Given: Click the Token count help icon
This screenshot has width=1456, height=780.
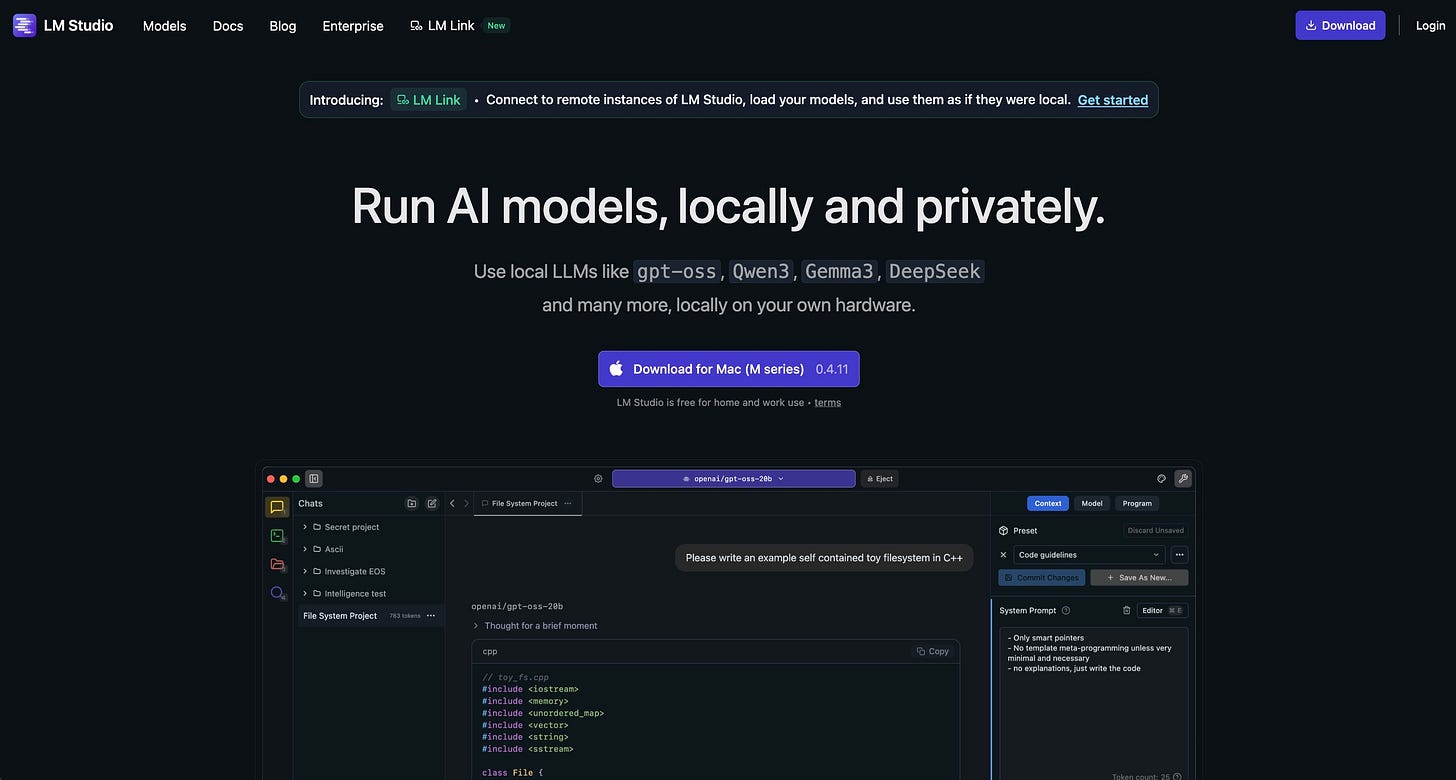Looking at the screenshot, I should 1177,777.
